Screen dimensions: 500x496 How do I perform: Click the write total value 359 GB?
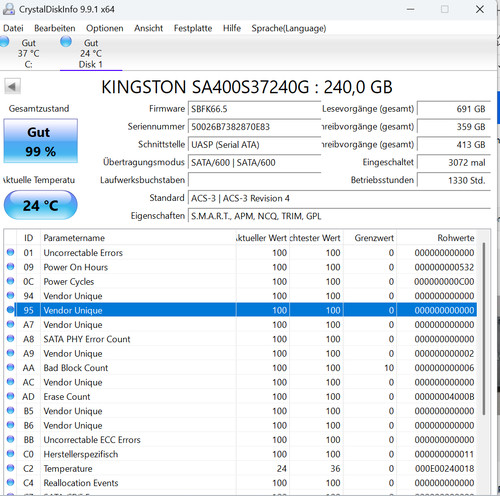tap(454, 127)
